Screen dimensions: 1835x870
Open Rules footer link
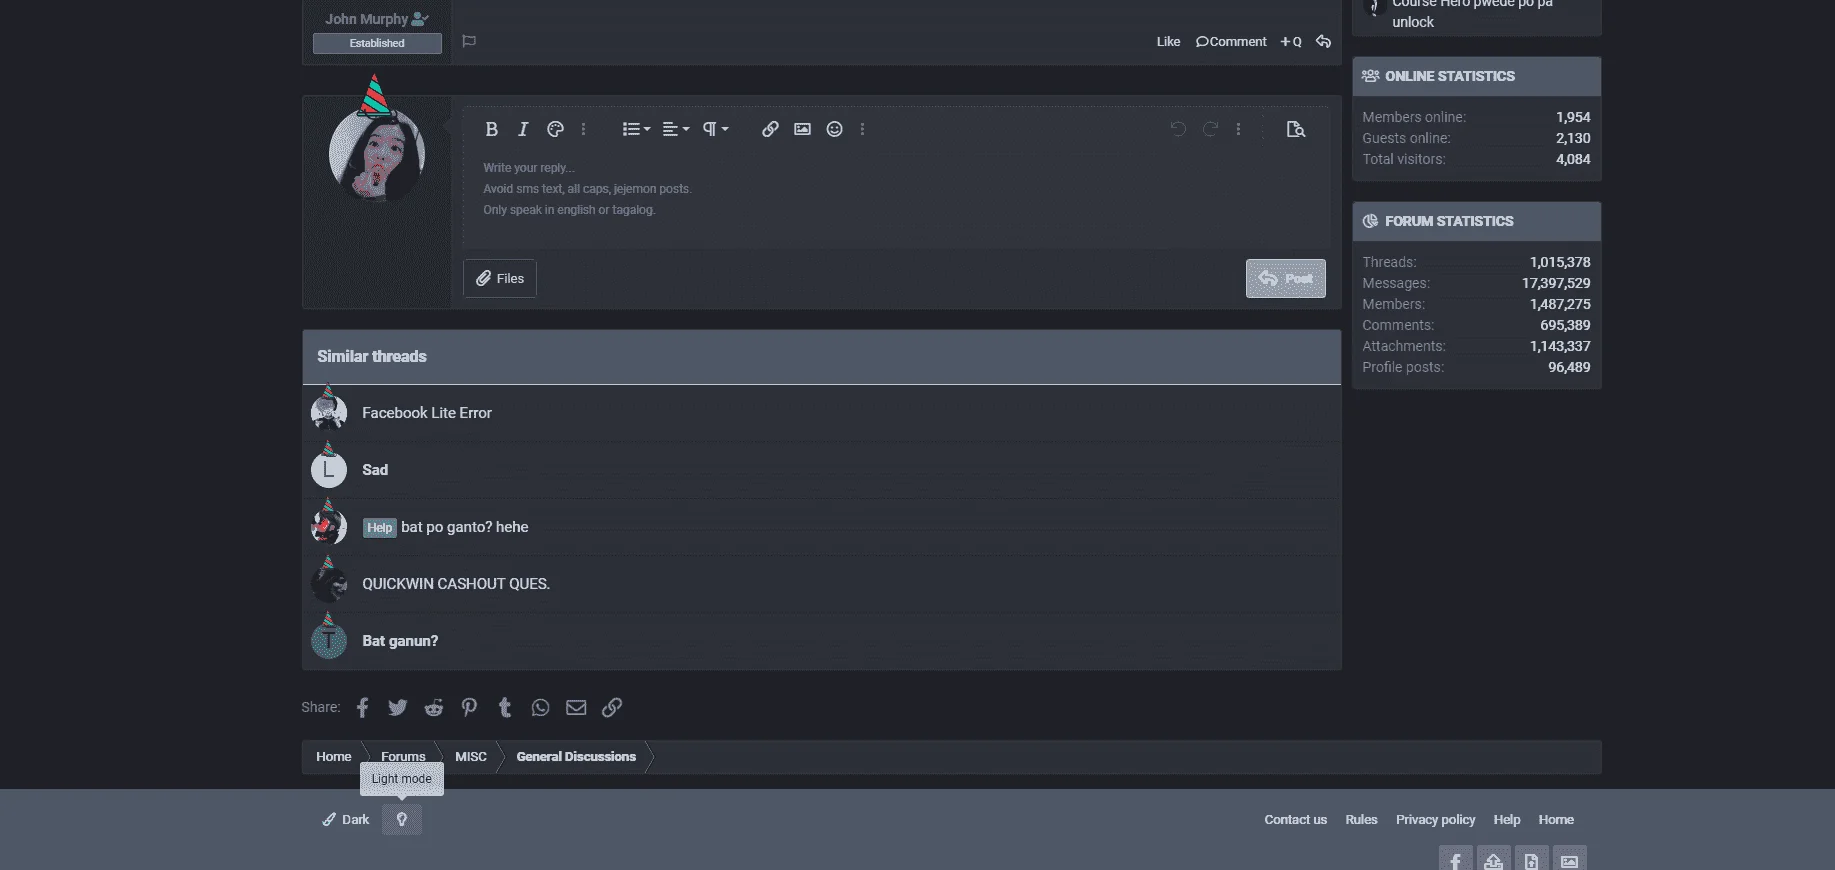pyautogui.click(x=1361, y=819)
